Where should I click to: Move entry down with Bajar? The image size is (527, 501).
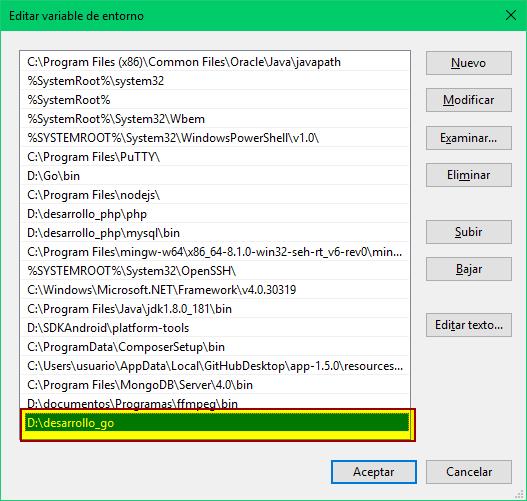(469, 269)
